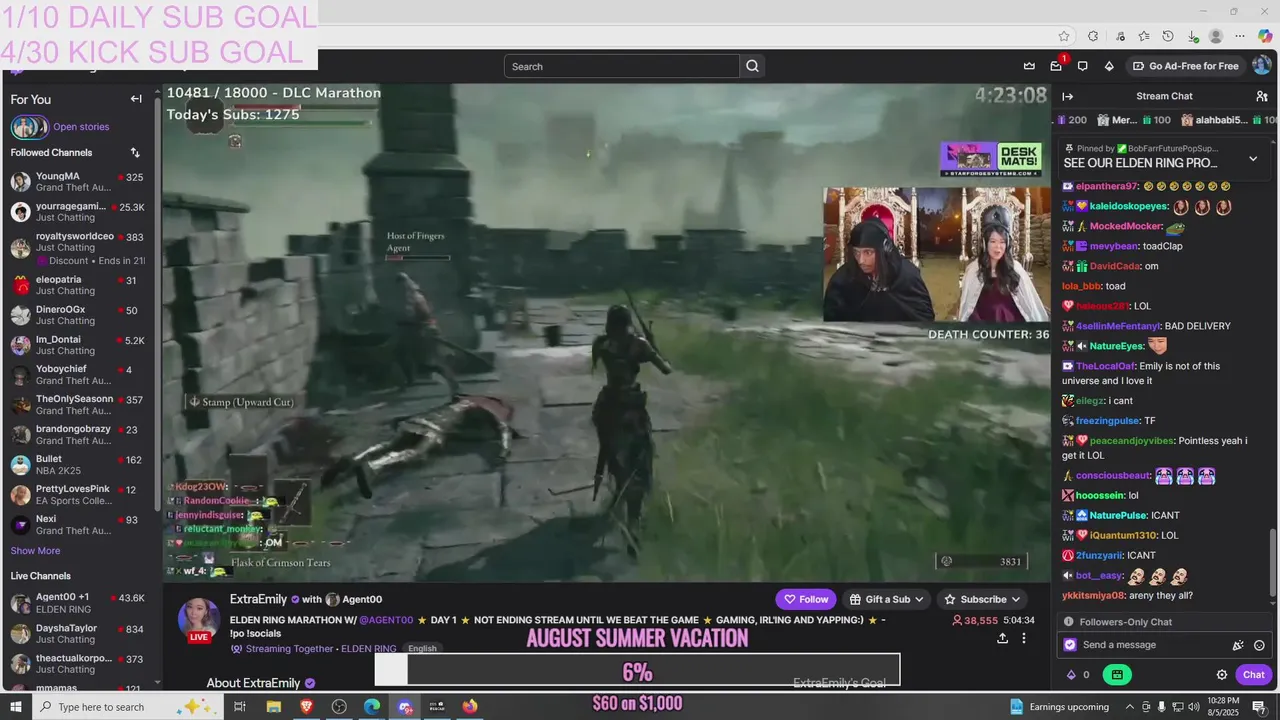Open the YoungMA followed channel
The height and width of the screenshot is (720, 1280).
[x=77, y=182]
